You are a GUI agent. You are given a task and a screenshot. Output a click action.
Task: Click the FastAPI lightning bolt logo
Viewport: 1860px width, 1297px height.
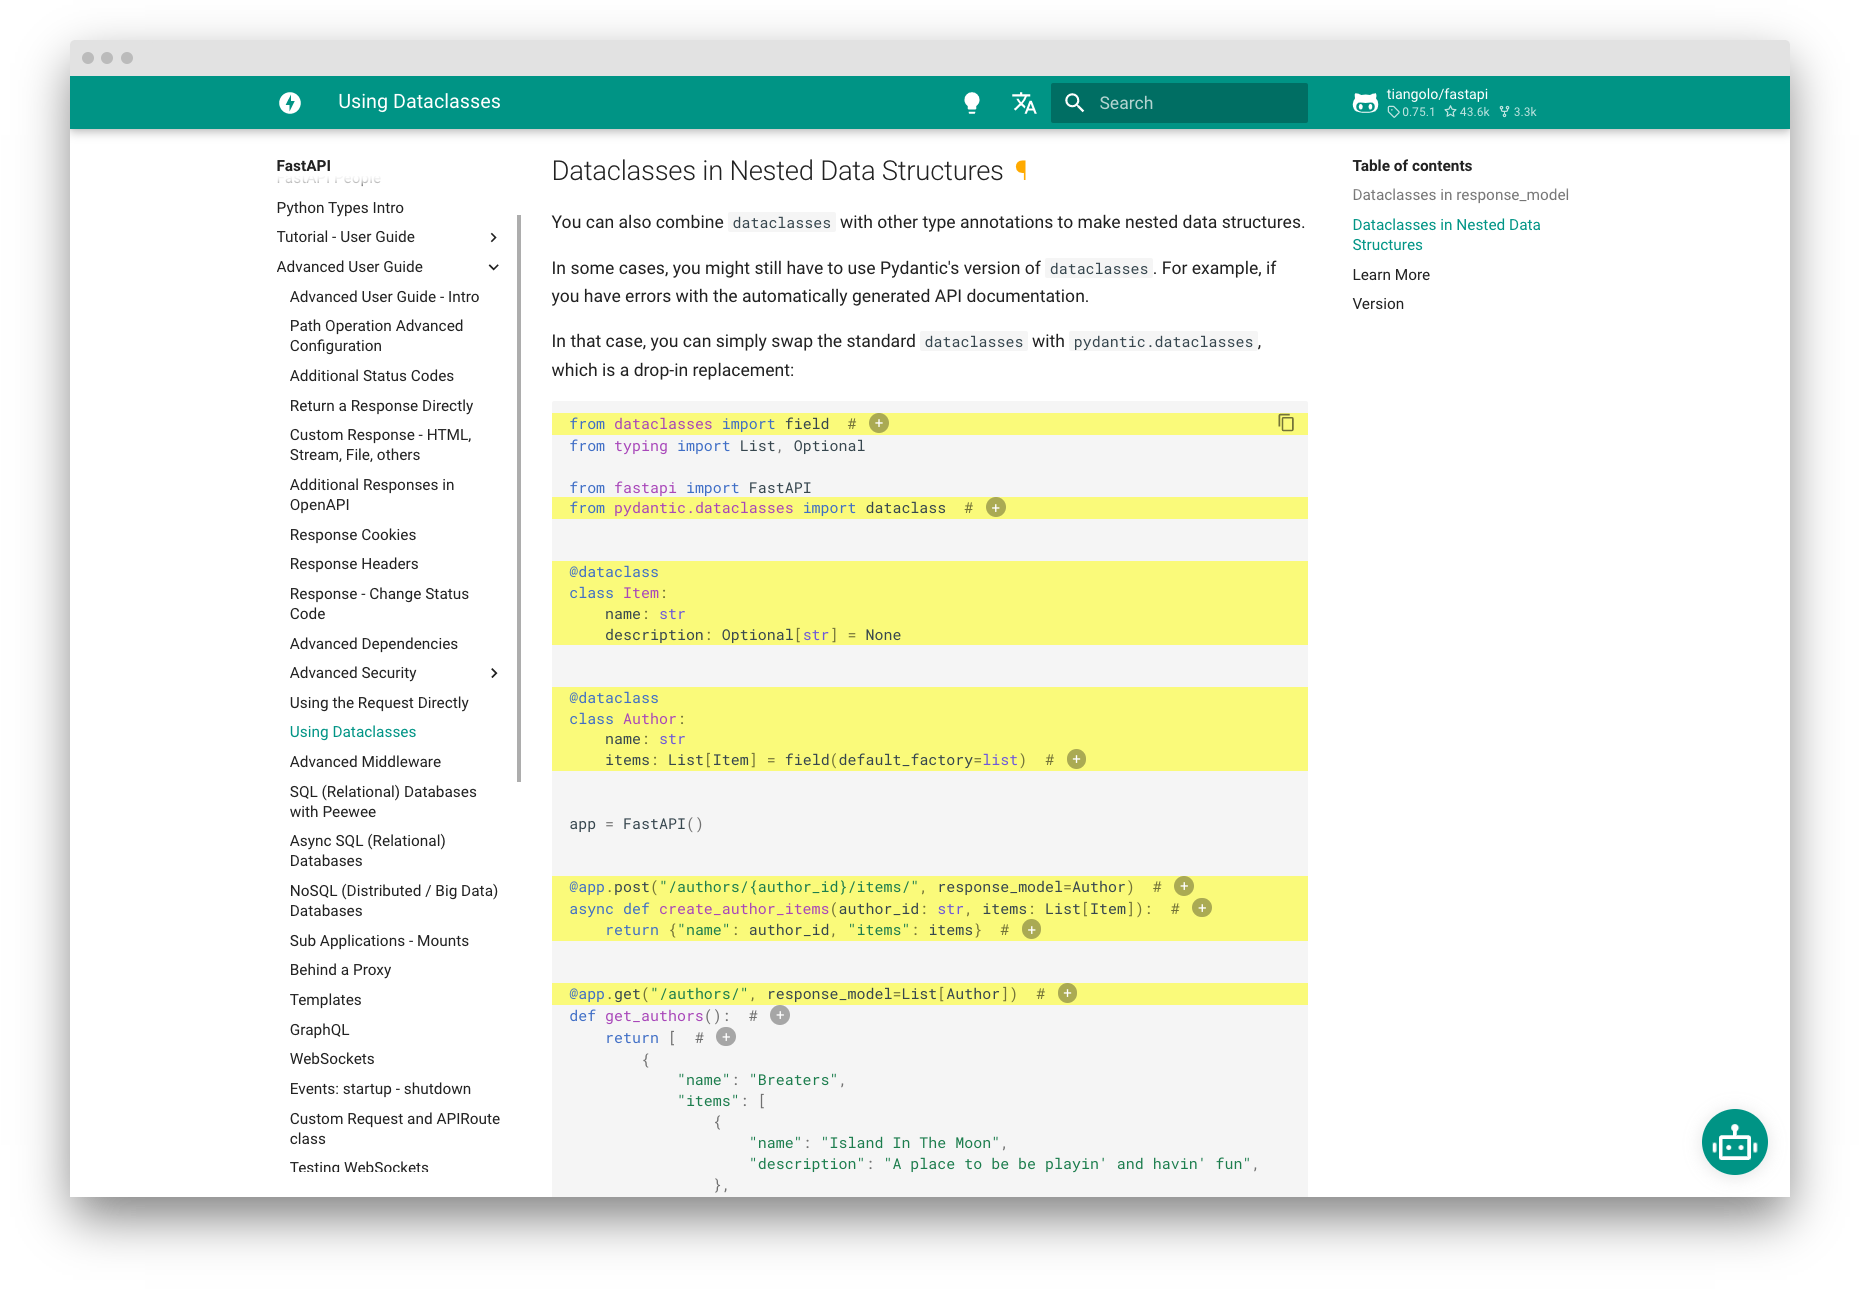pos(290,102)
